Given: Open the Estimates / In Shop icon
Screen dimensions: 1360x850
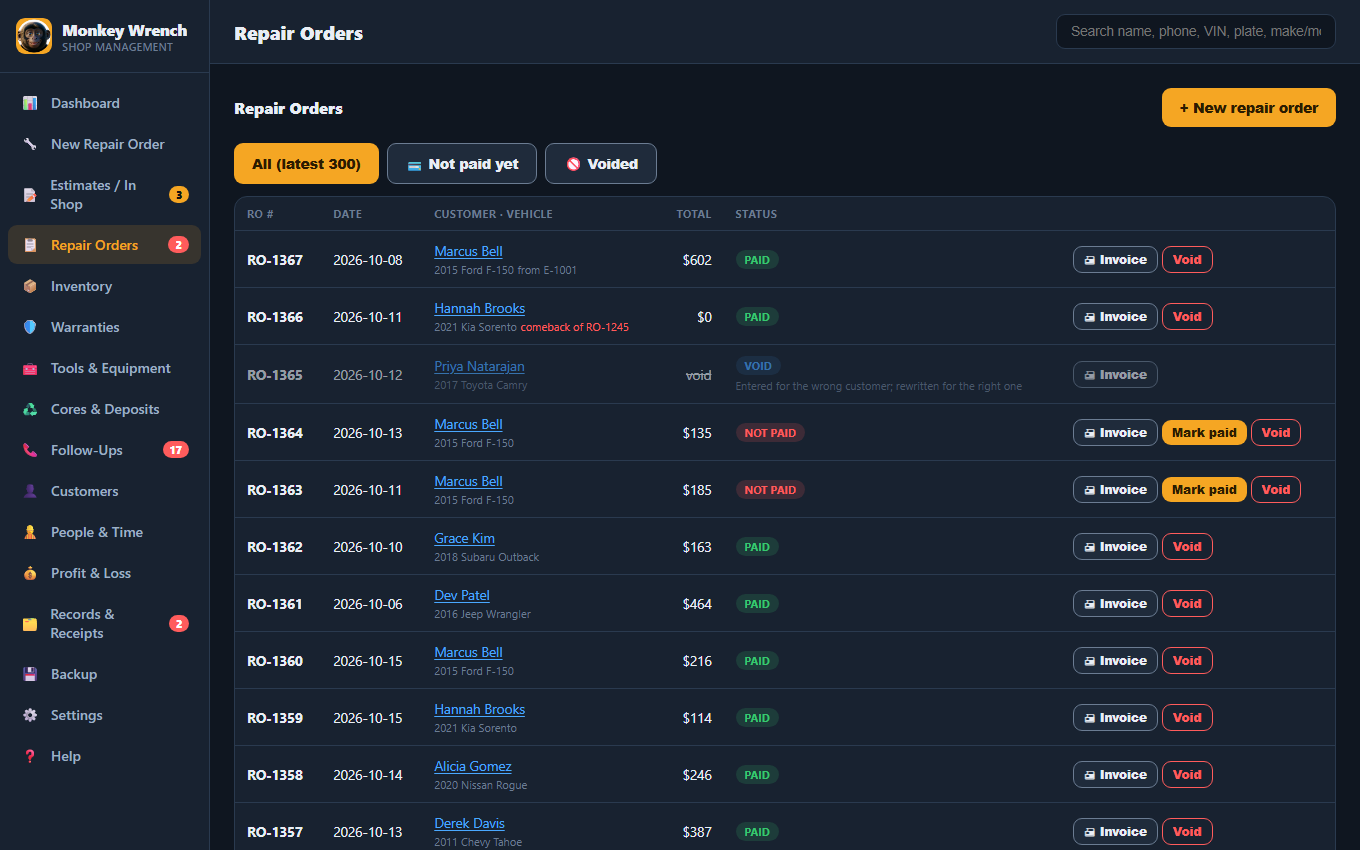Looking at the screenshot, I should coord(30,195).
